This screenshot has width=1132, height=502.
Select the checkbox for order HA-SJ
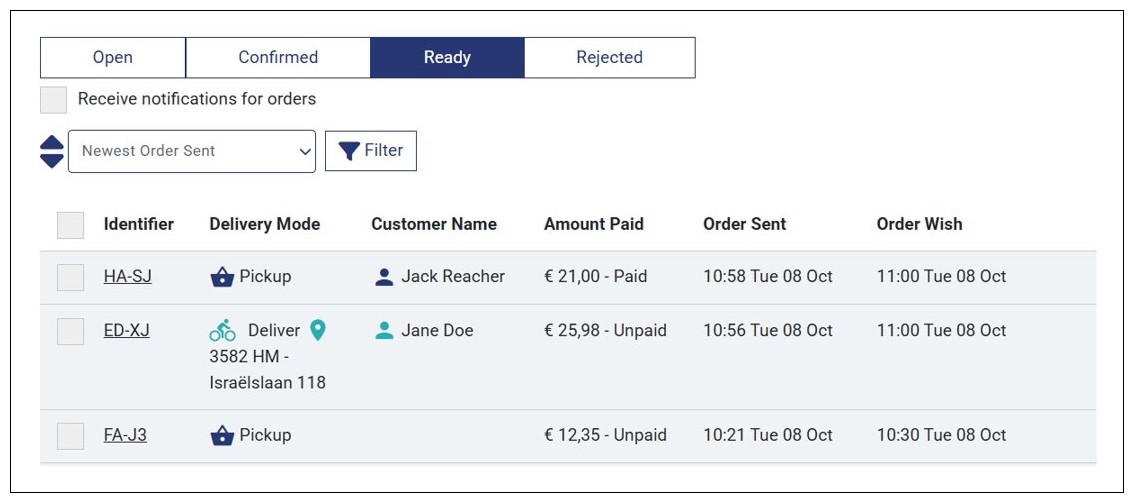(x=71, y=277)
